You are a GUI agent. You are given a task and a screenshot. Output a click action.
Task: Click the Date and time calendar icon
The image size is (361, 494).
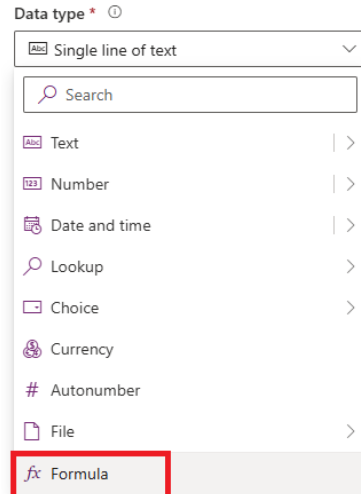32,225
